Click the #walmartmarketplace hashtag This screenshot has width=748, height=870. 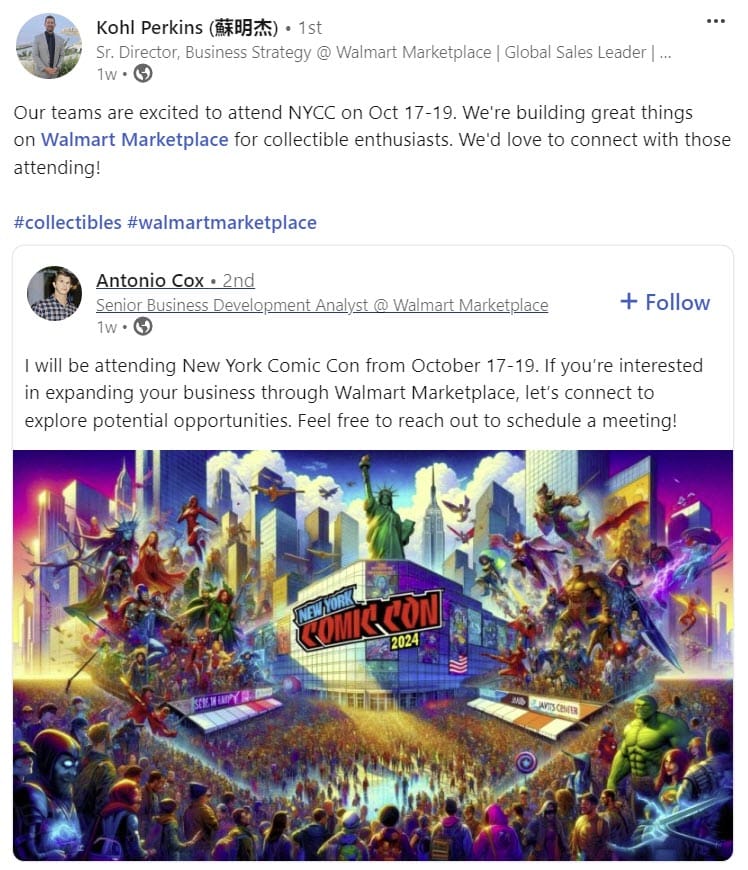[222, 223]
